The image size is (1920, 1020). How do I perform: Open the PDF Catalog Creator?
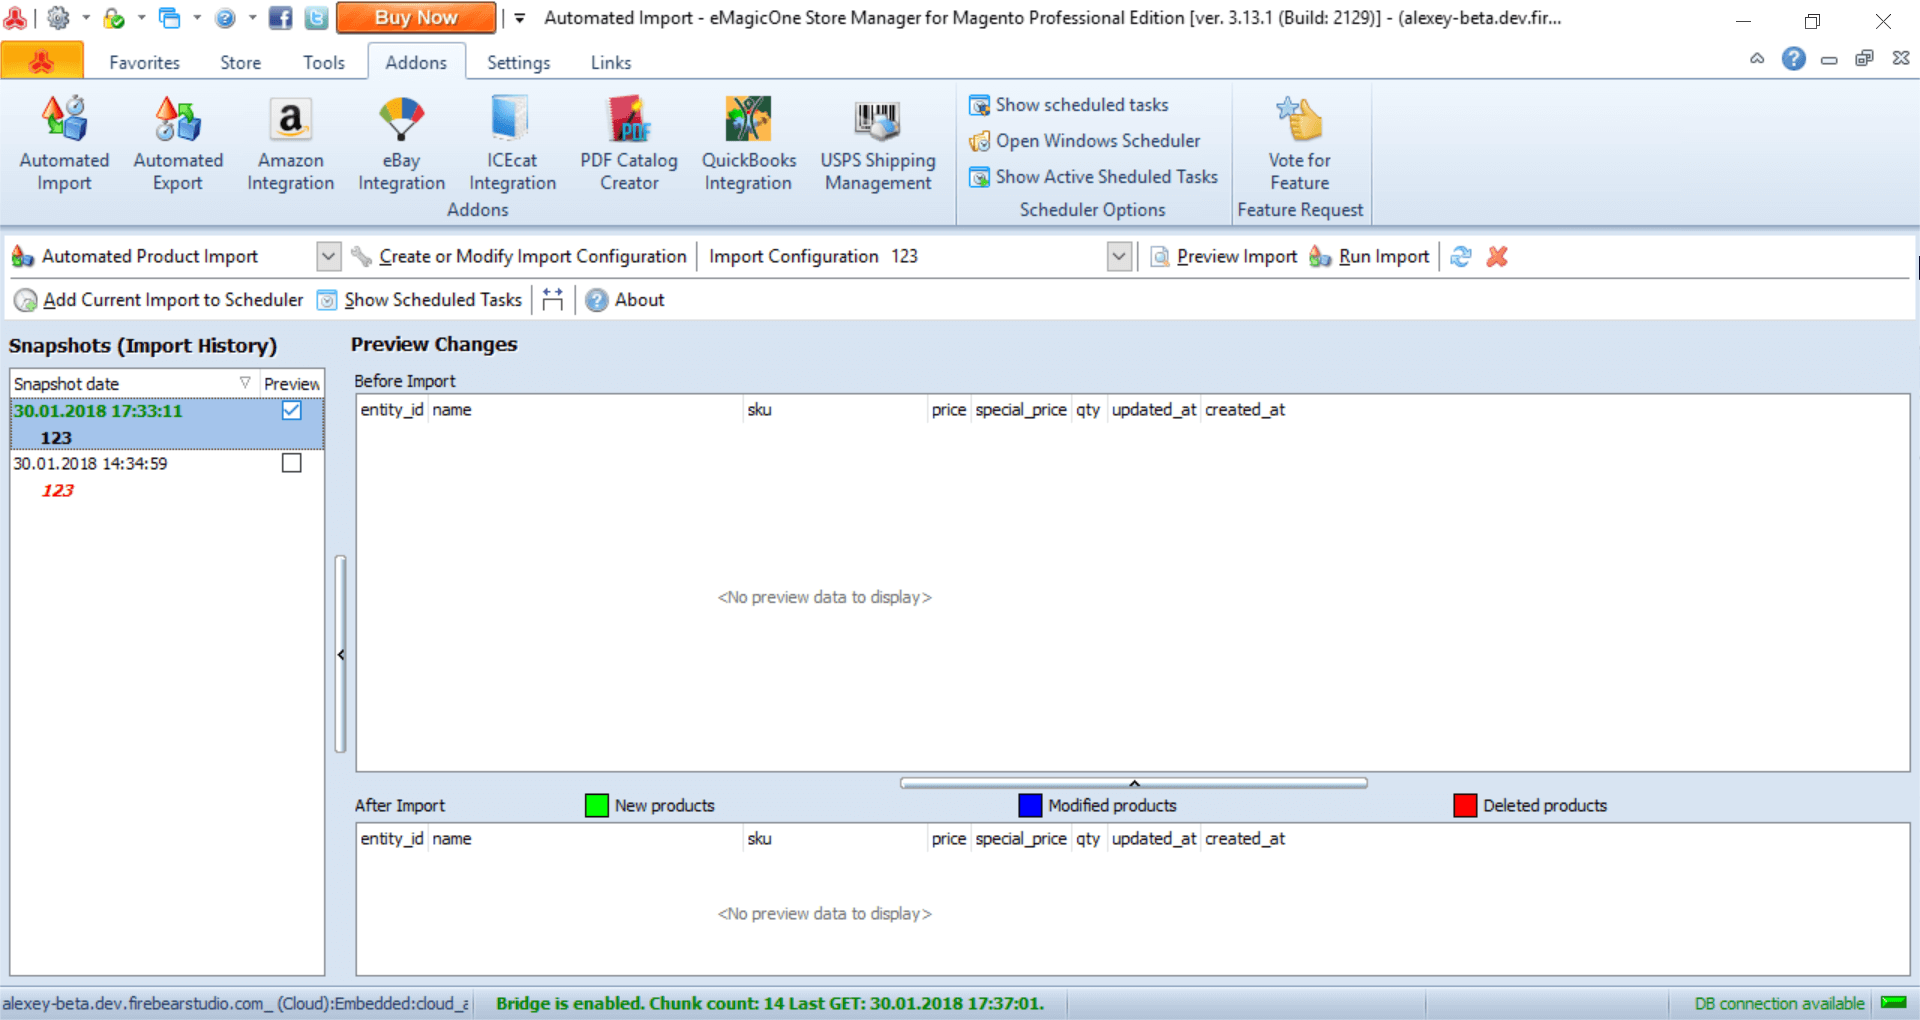629,143
